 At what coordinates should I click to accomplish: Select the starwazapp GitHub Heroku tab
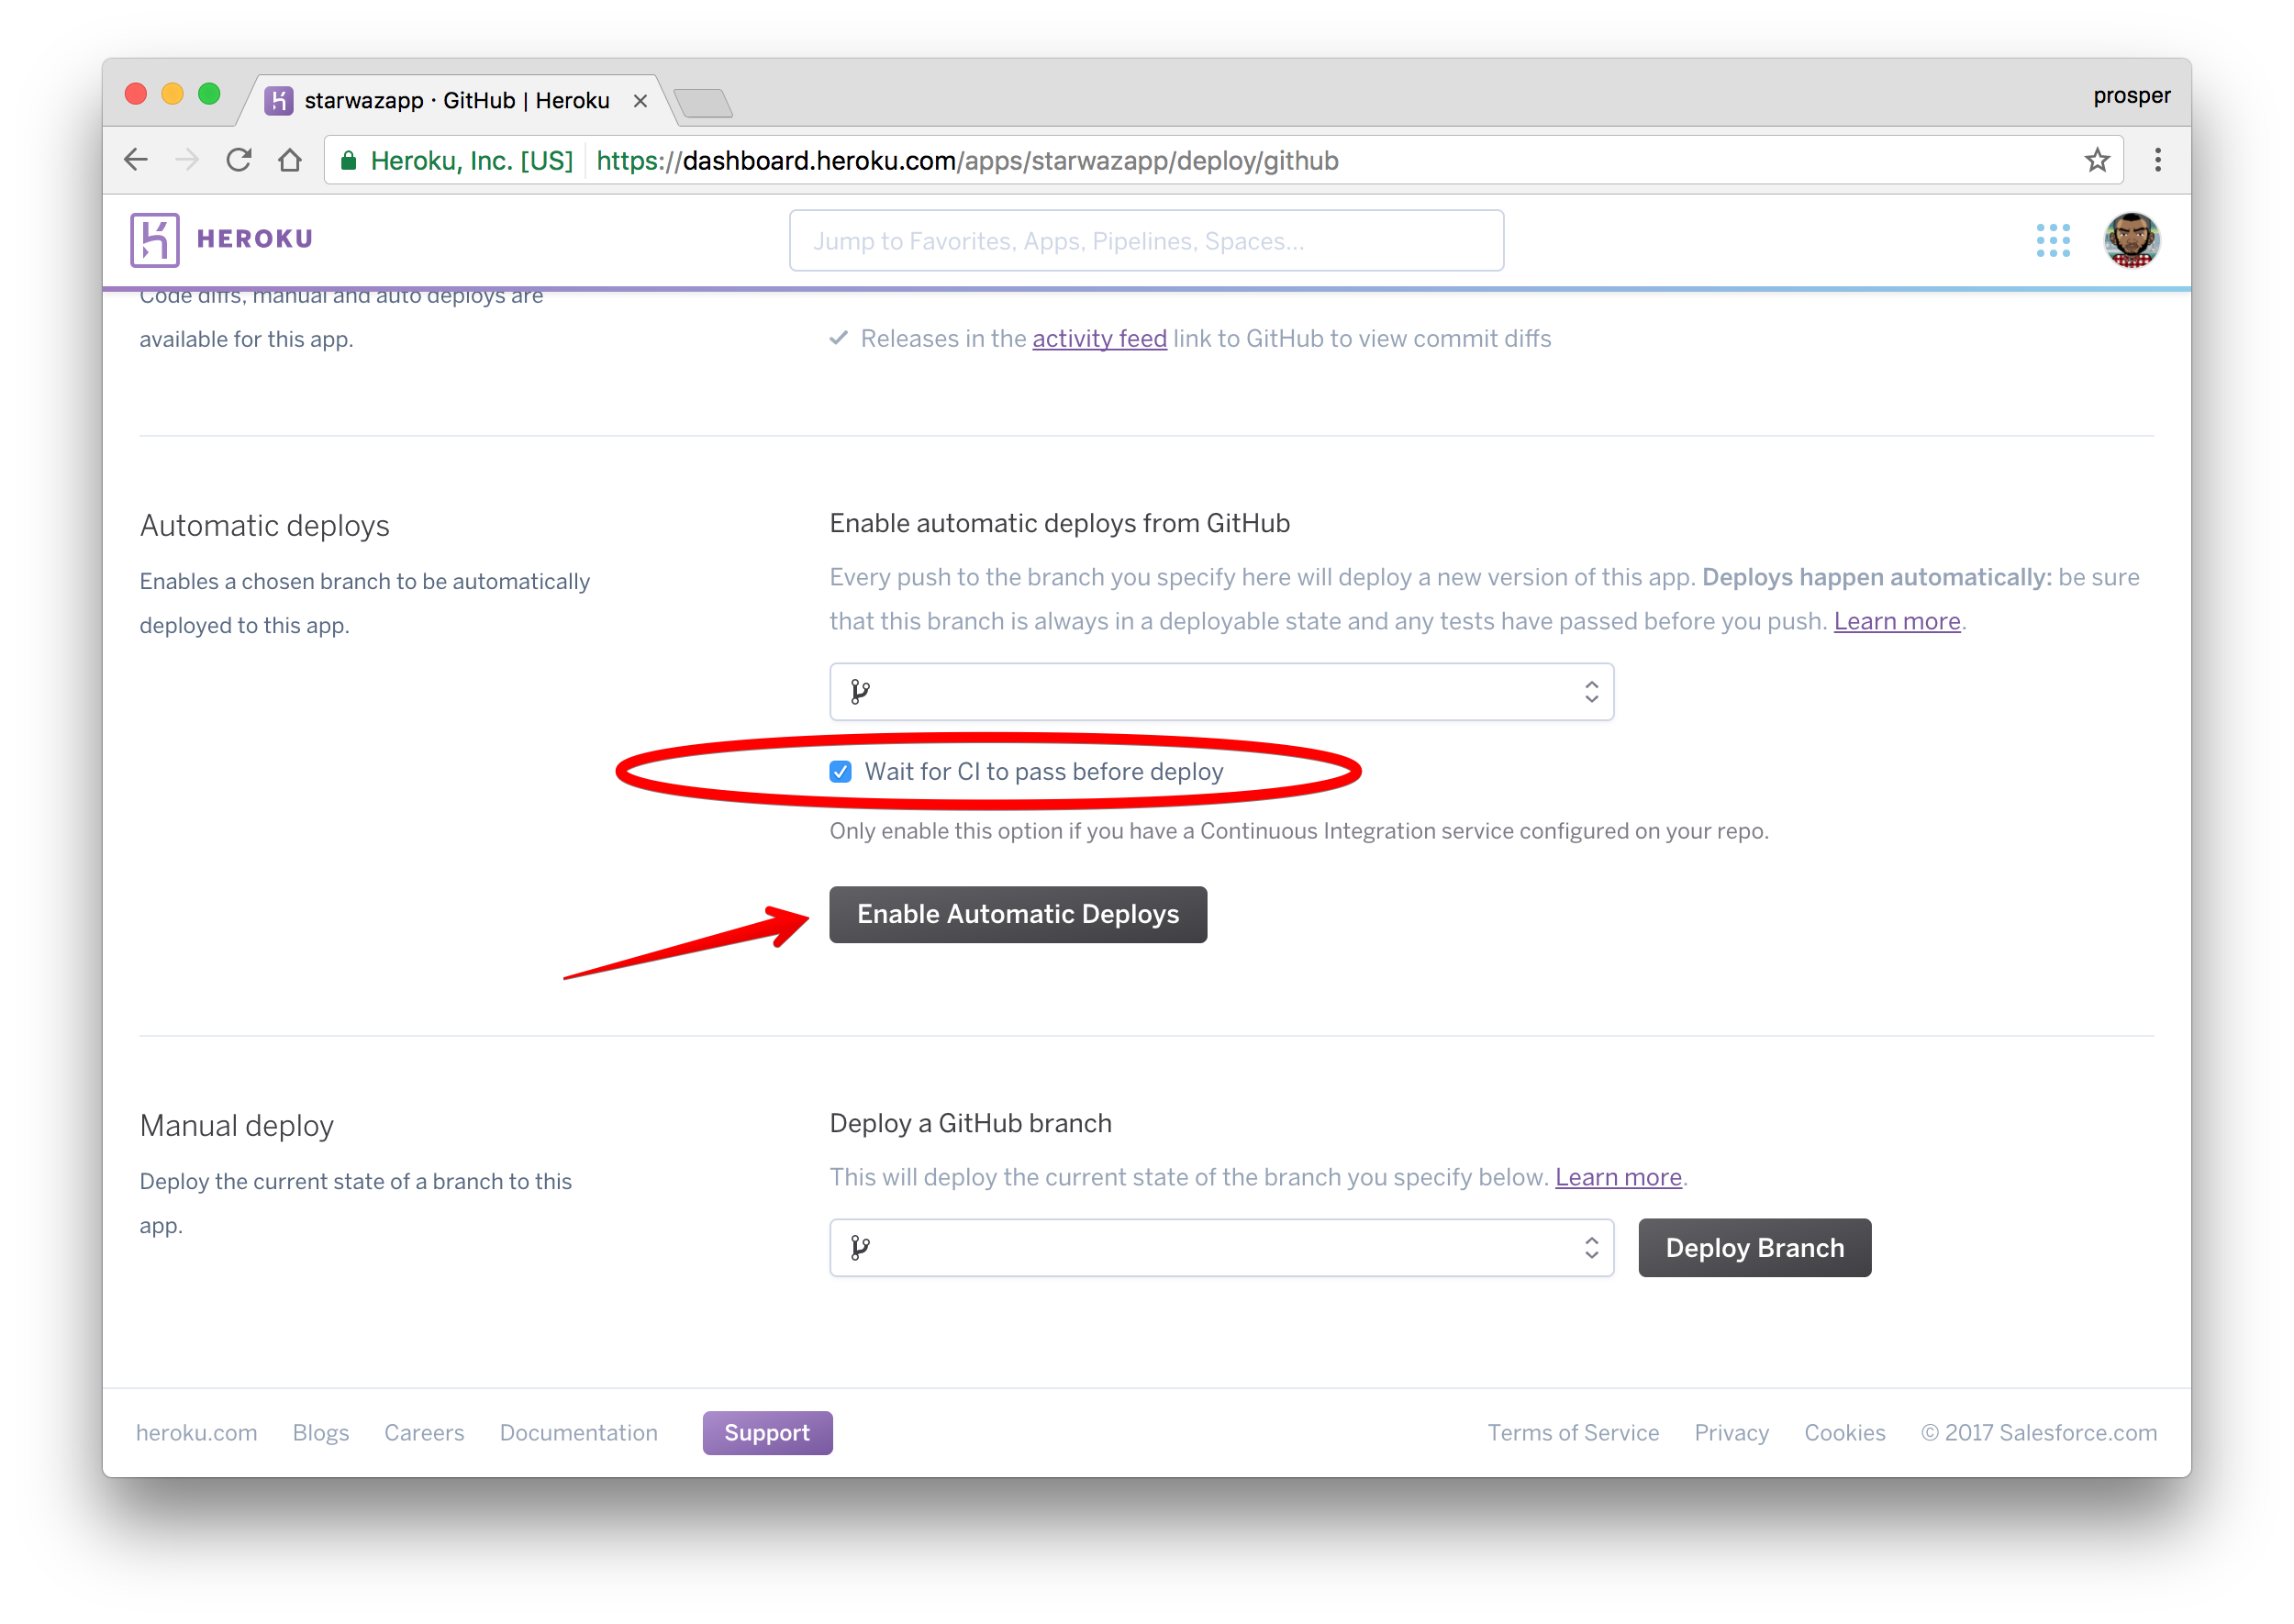click(x=457, y=100)
